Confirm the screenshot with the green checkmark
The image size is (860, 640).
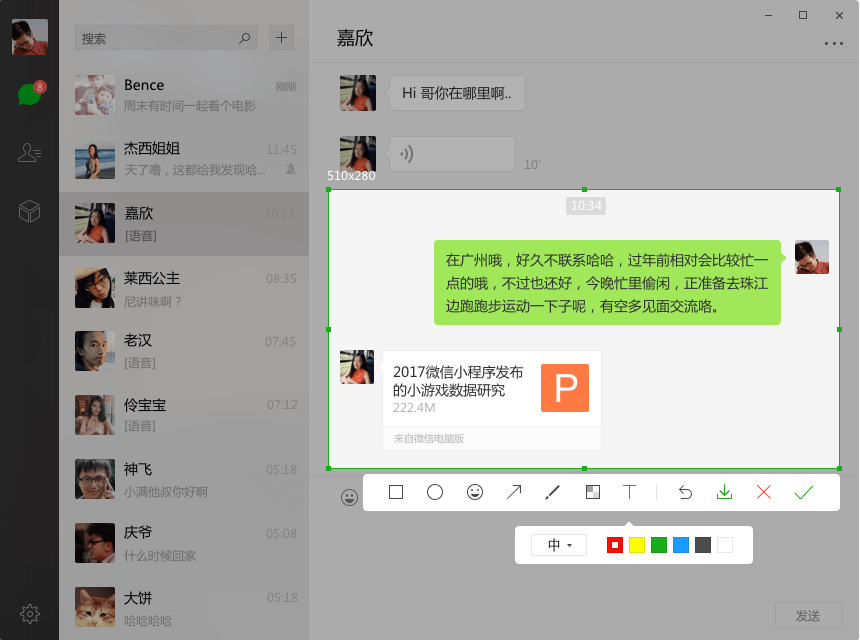[x=804, y=492]
